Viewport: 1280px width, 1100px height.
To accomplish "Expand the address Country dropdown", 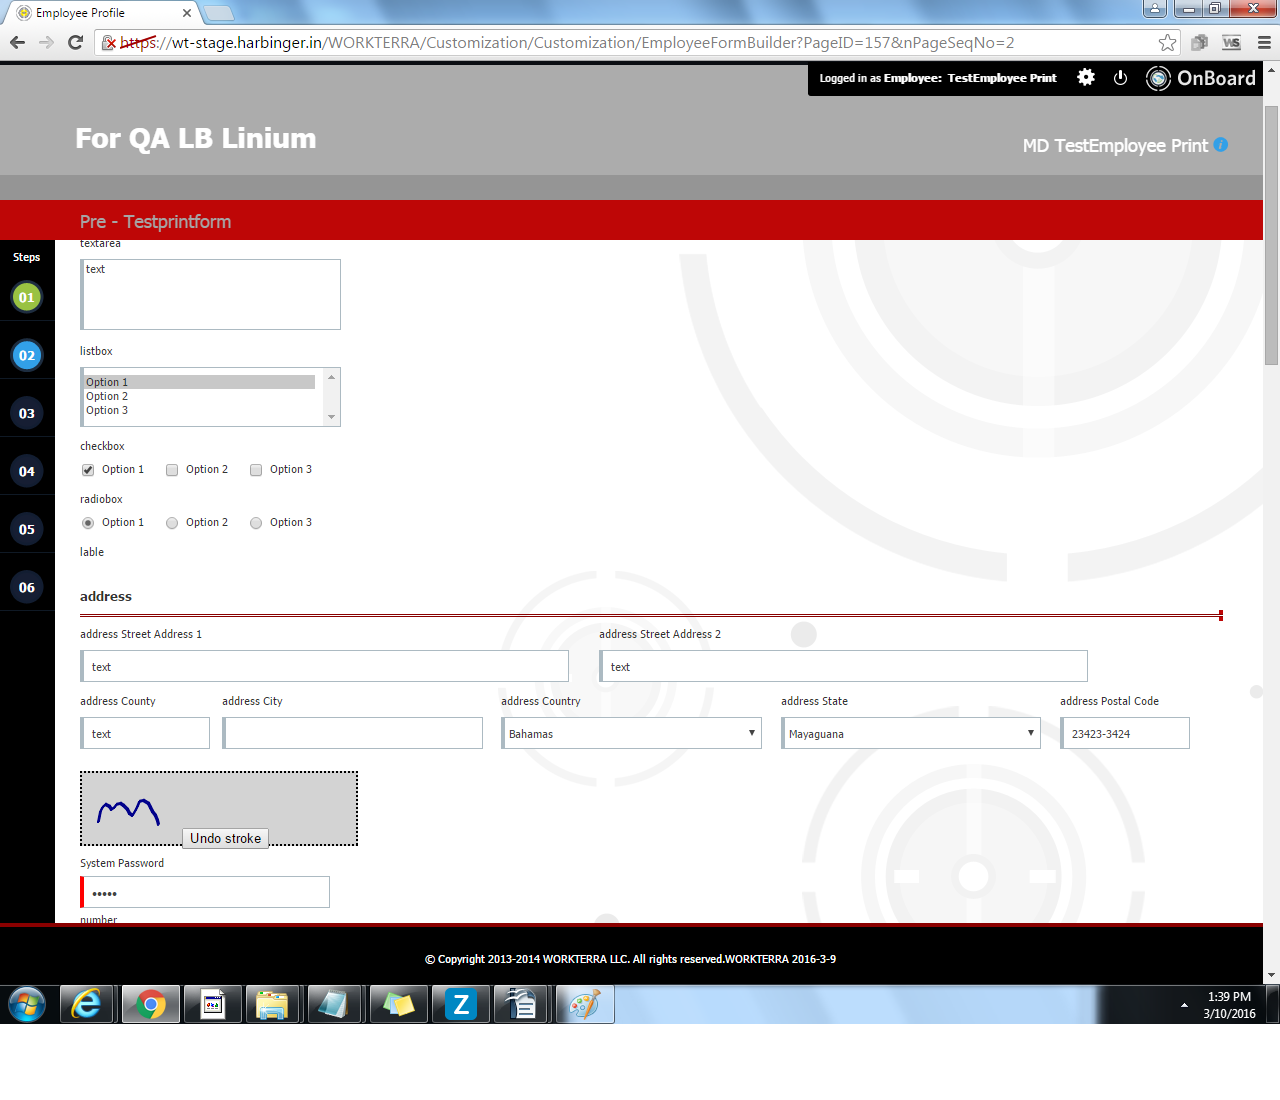I will (x=631, y=734).
